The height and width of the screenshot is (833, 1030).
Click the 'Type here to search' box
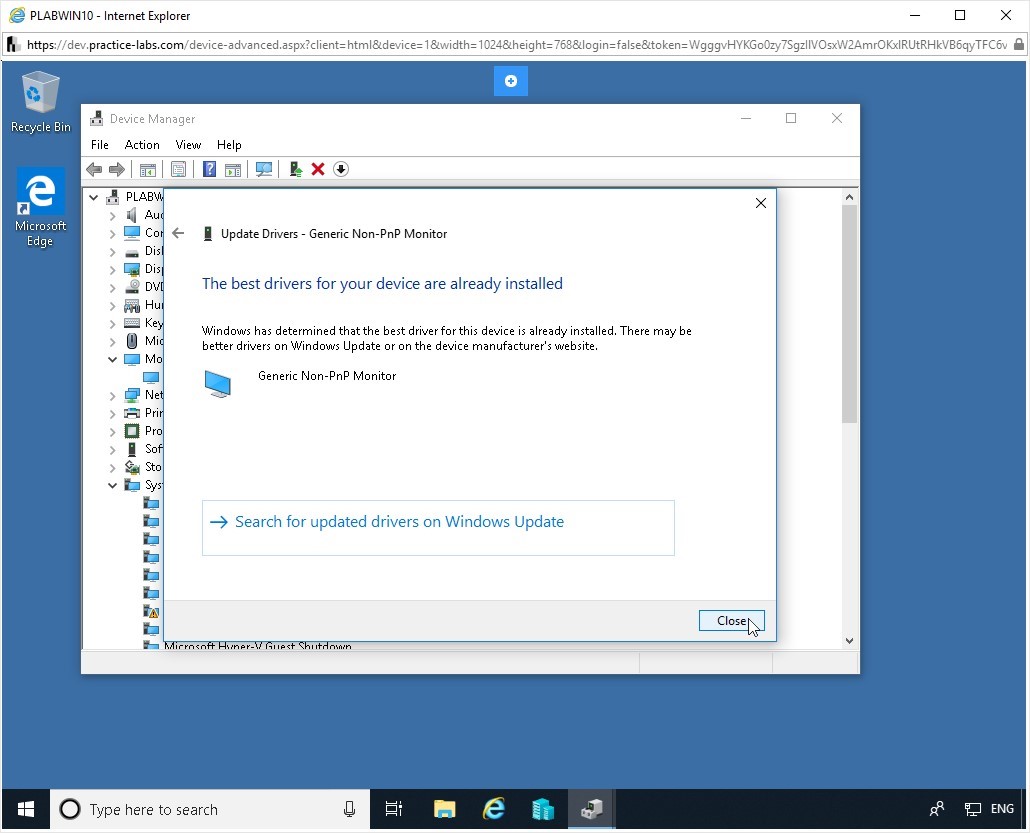[210, 809]
